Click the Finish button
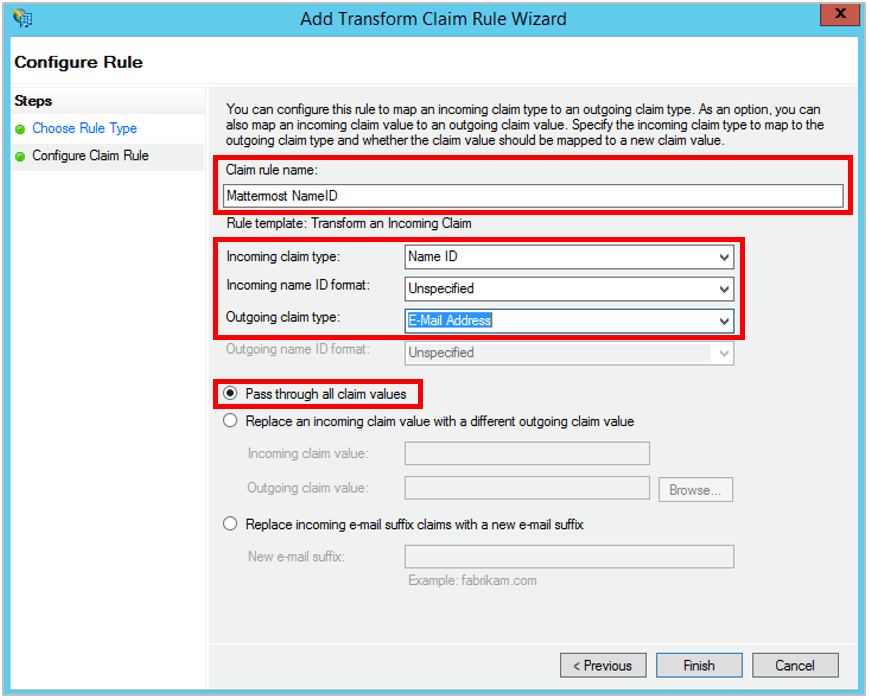This screenshot has width=870, height=700. point(698,665)
